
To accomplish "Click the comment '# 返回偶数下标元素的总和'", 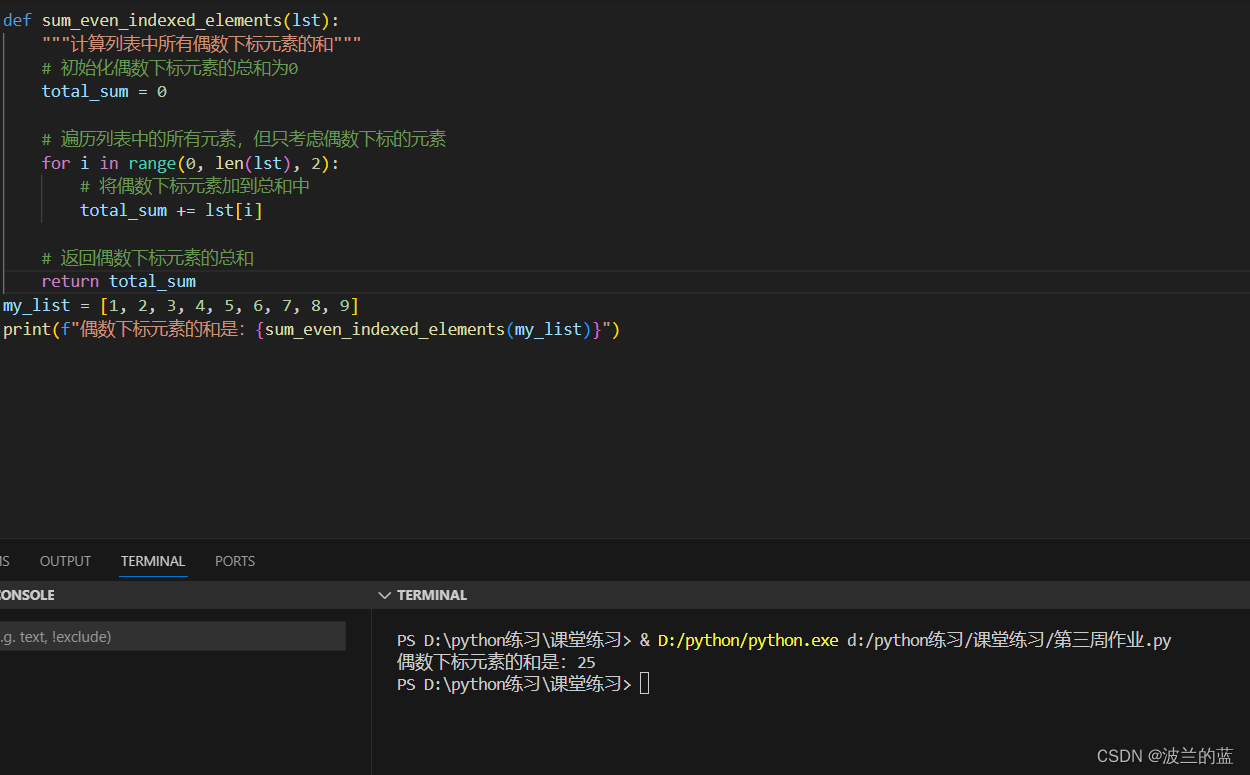I will (148, 258).
